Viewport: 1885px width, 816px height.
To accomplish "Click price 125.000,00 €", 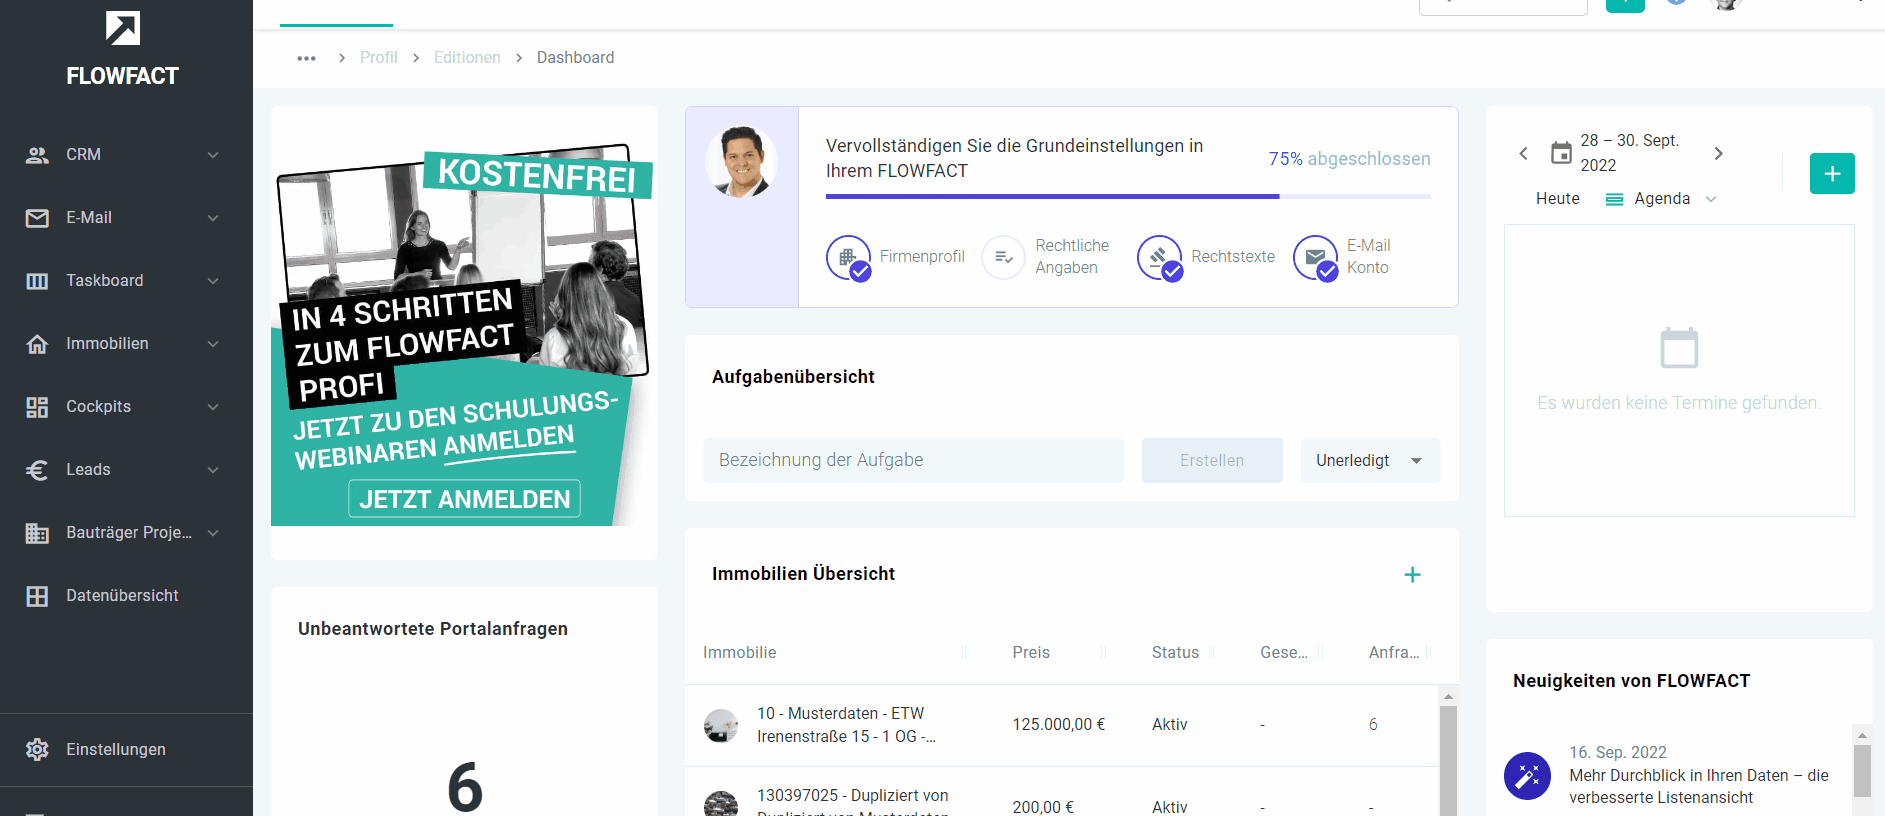I will point(1058,725).
